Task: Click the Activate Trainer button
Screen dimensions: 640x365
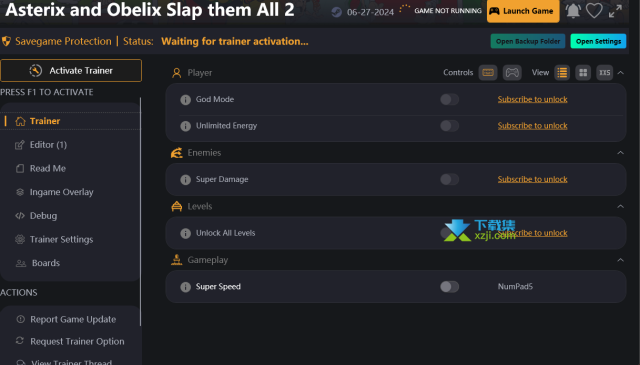Action: coord(71,71)
